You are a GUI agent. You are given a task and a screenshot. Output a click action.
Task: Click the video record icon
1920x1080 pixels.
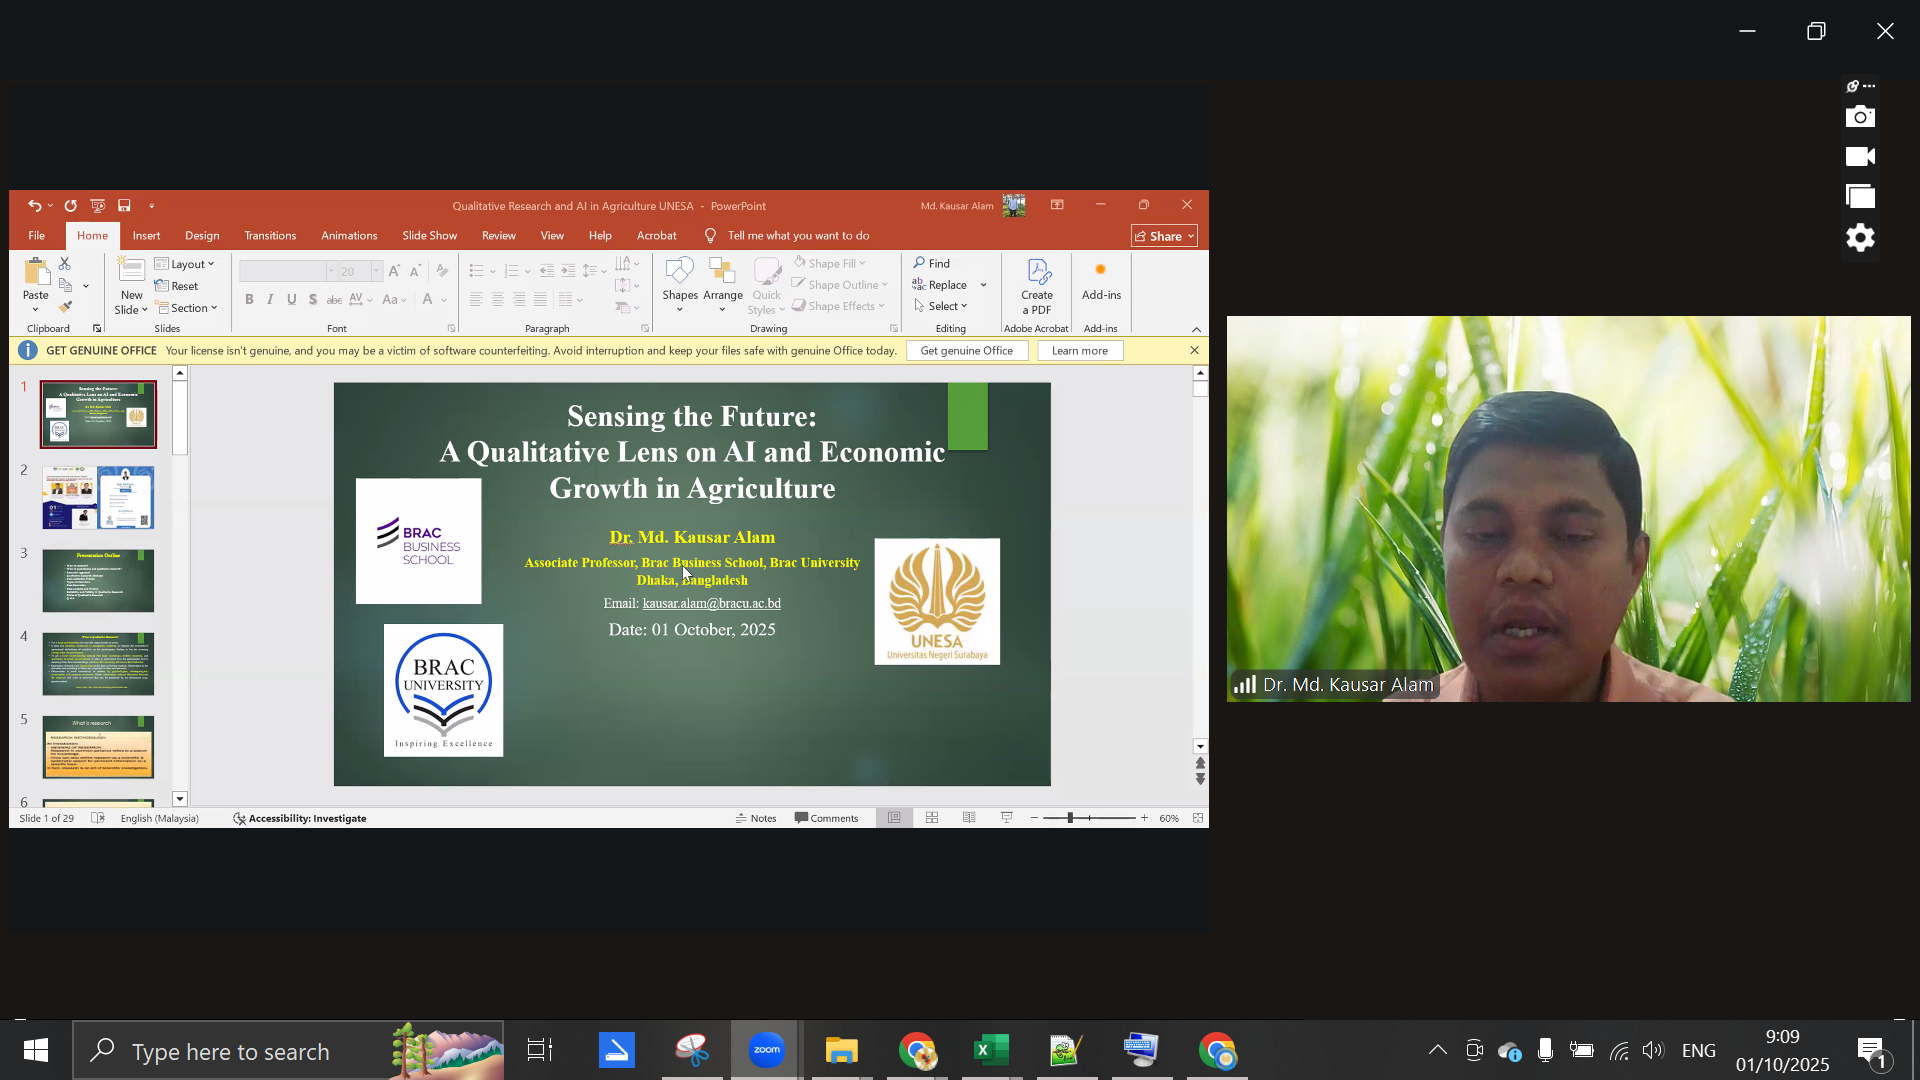1860,157
